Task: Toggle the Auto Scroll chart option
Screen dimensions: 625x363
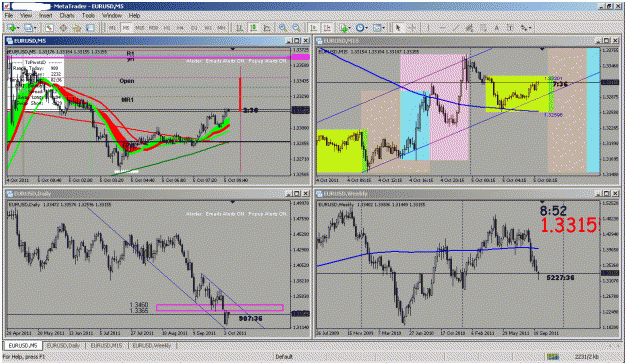Action: (x=314, y=27)
